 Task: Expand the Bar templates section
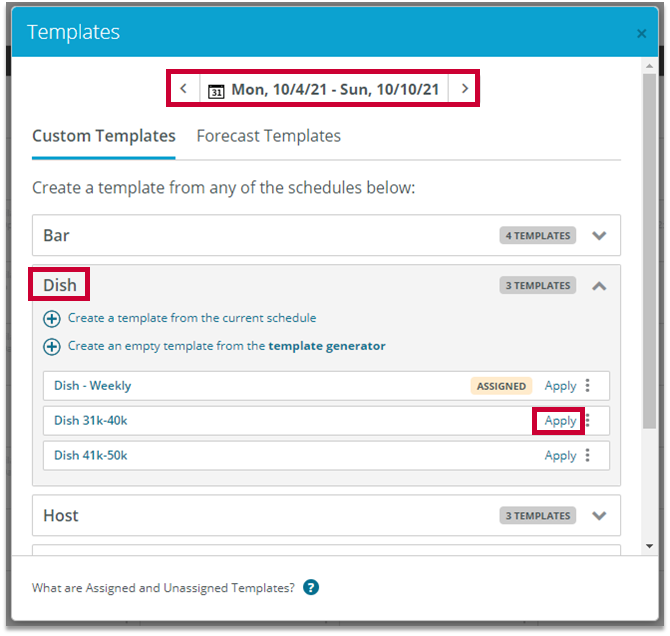[x=599, y=236]
